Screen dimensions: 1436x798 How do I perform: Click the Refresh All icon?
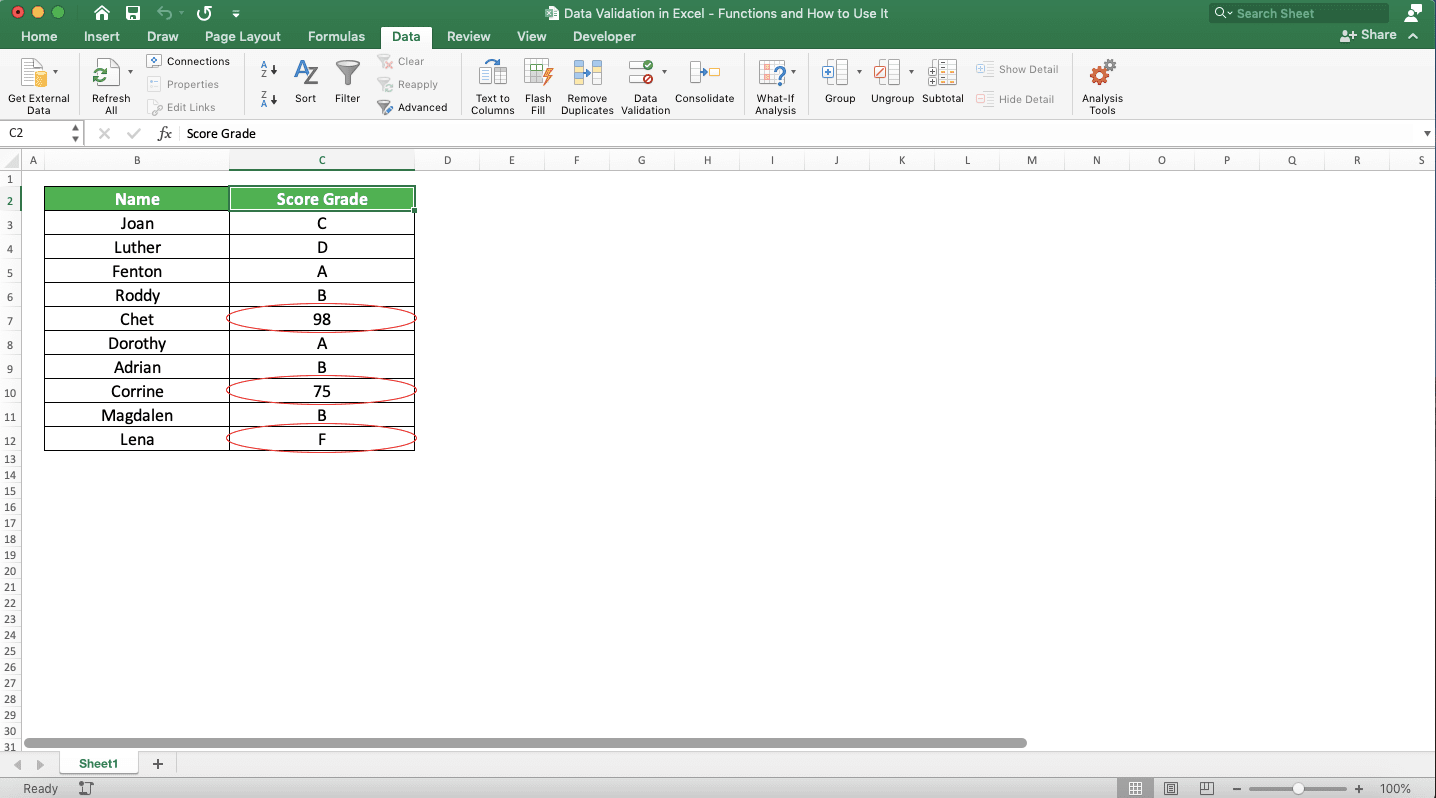[x=106, y=73]
